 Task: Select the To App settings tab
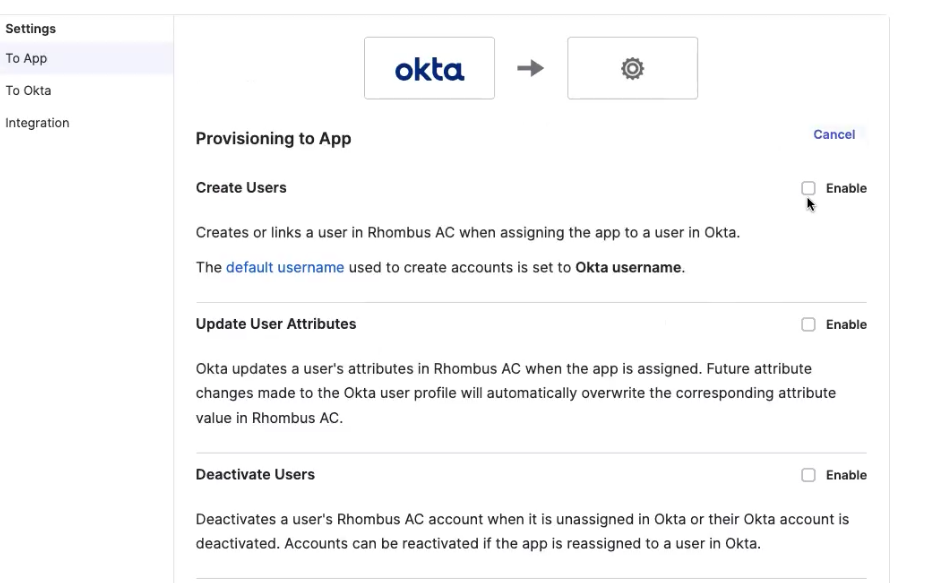pos(86,58)
